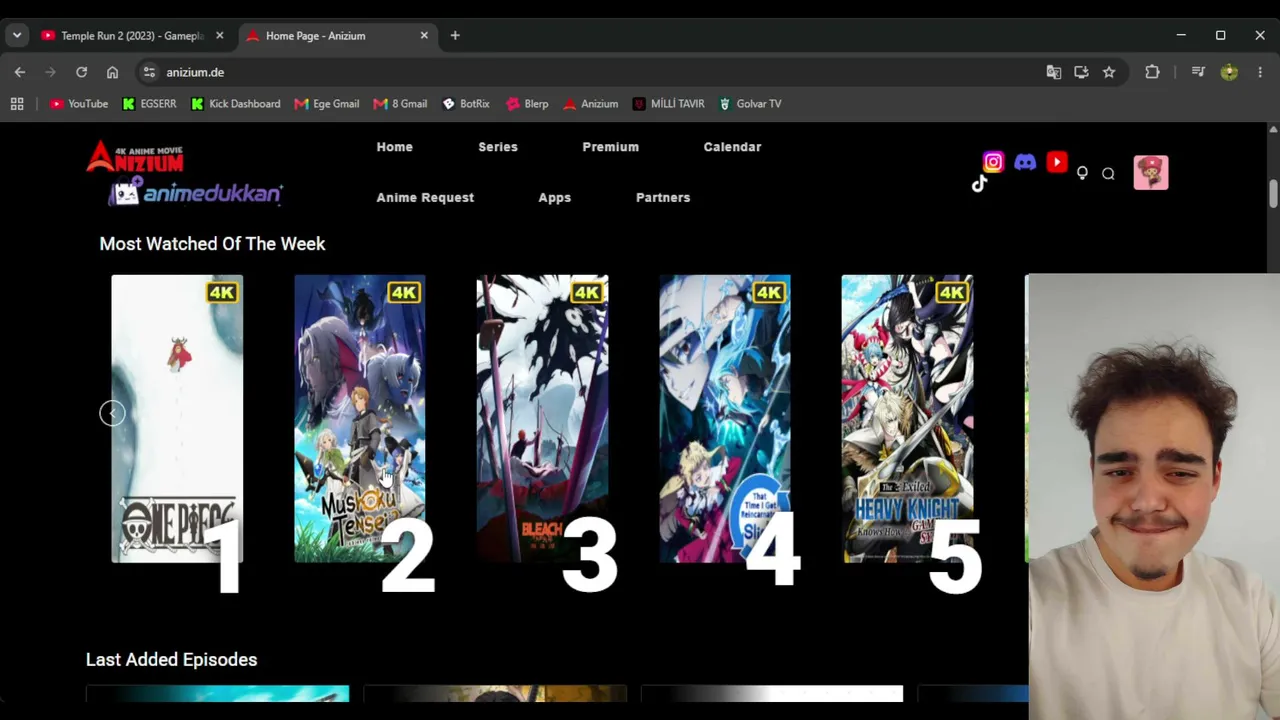
Task: Open the browser home page
Action: 112,72
